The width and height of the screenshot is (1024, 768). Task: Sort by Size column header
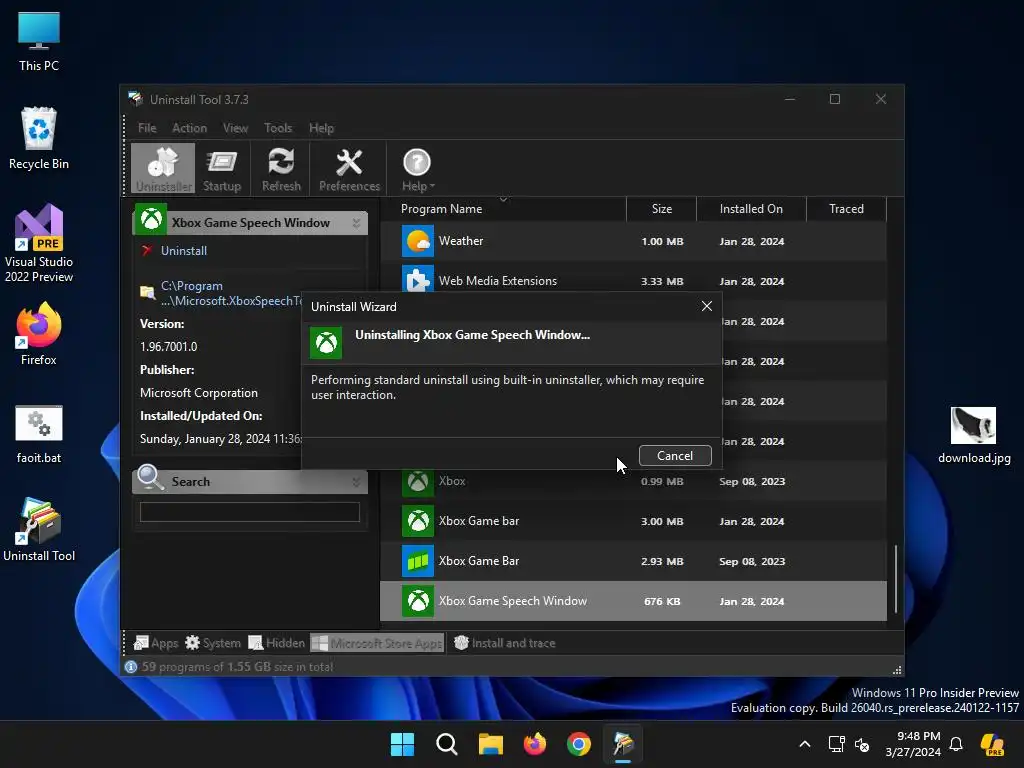point(662,209)
